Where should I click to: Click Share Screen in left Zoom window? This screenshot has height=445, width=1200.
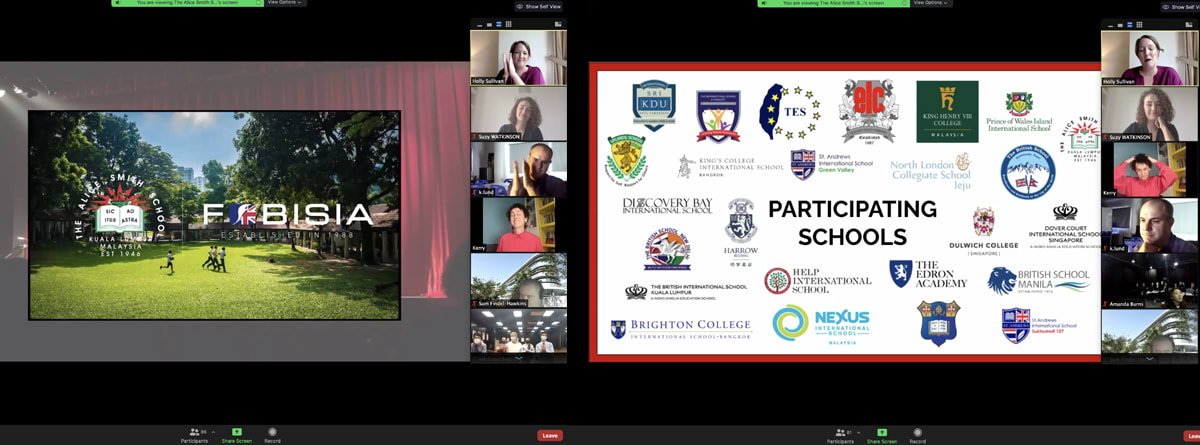point(237,435)
